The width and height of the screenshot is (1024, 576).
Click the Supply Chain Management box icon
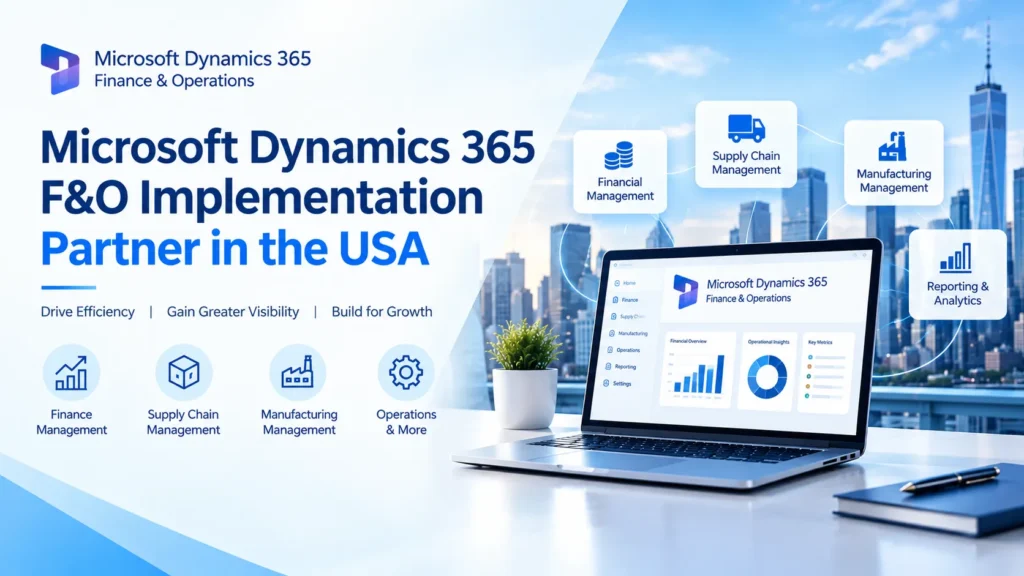click(184, 373)
